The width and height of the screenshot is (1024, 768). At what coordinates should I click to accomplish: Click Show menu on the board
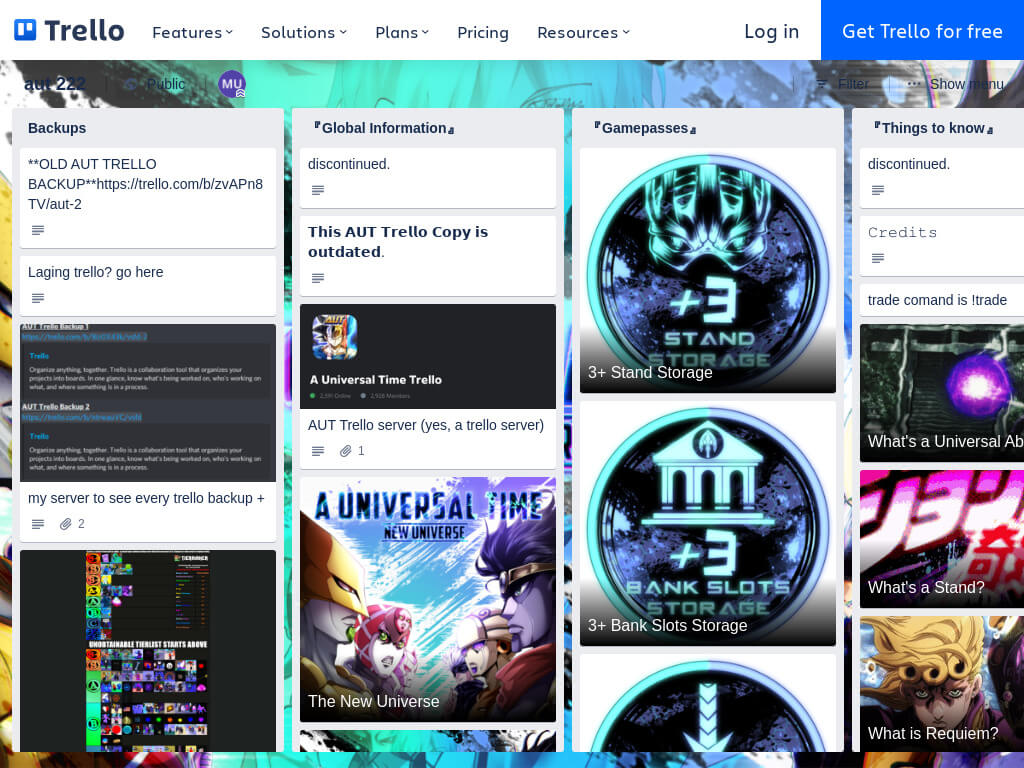(955, 84)
